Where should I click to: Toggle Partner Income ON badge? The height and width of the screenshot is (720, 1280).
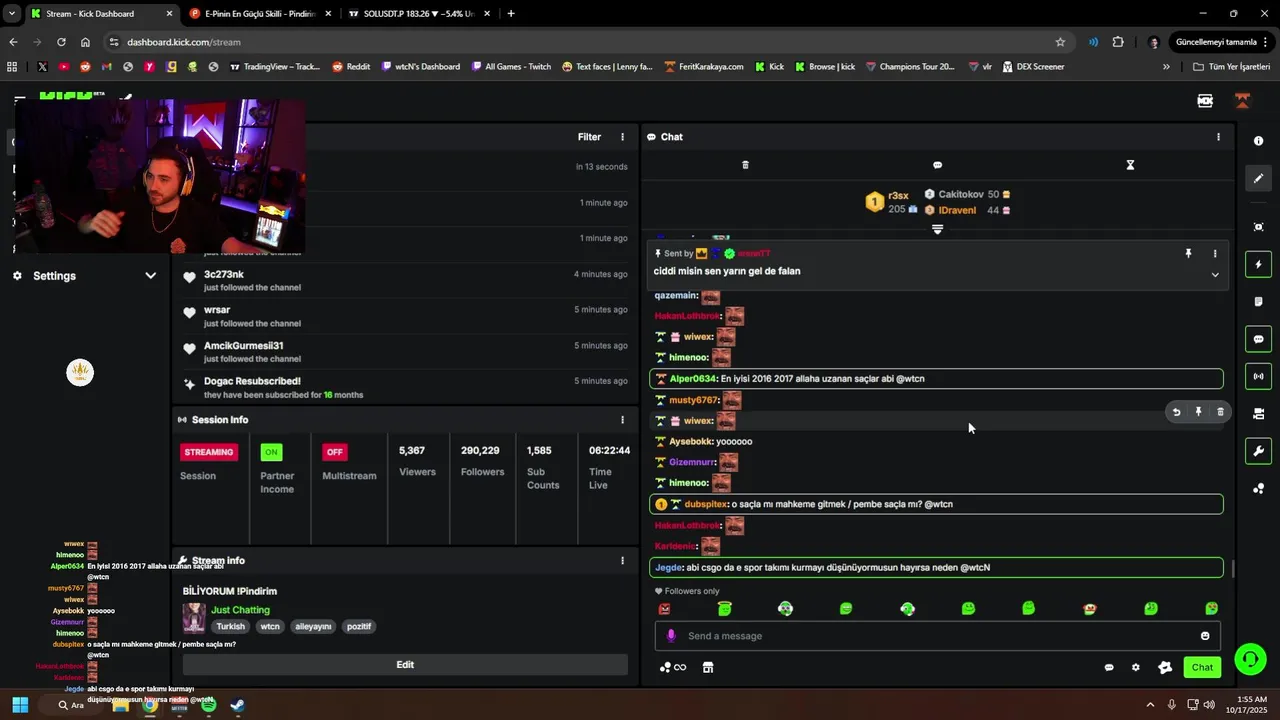tap(271, 452)
